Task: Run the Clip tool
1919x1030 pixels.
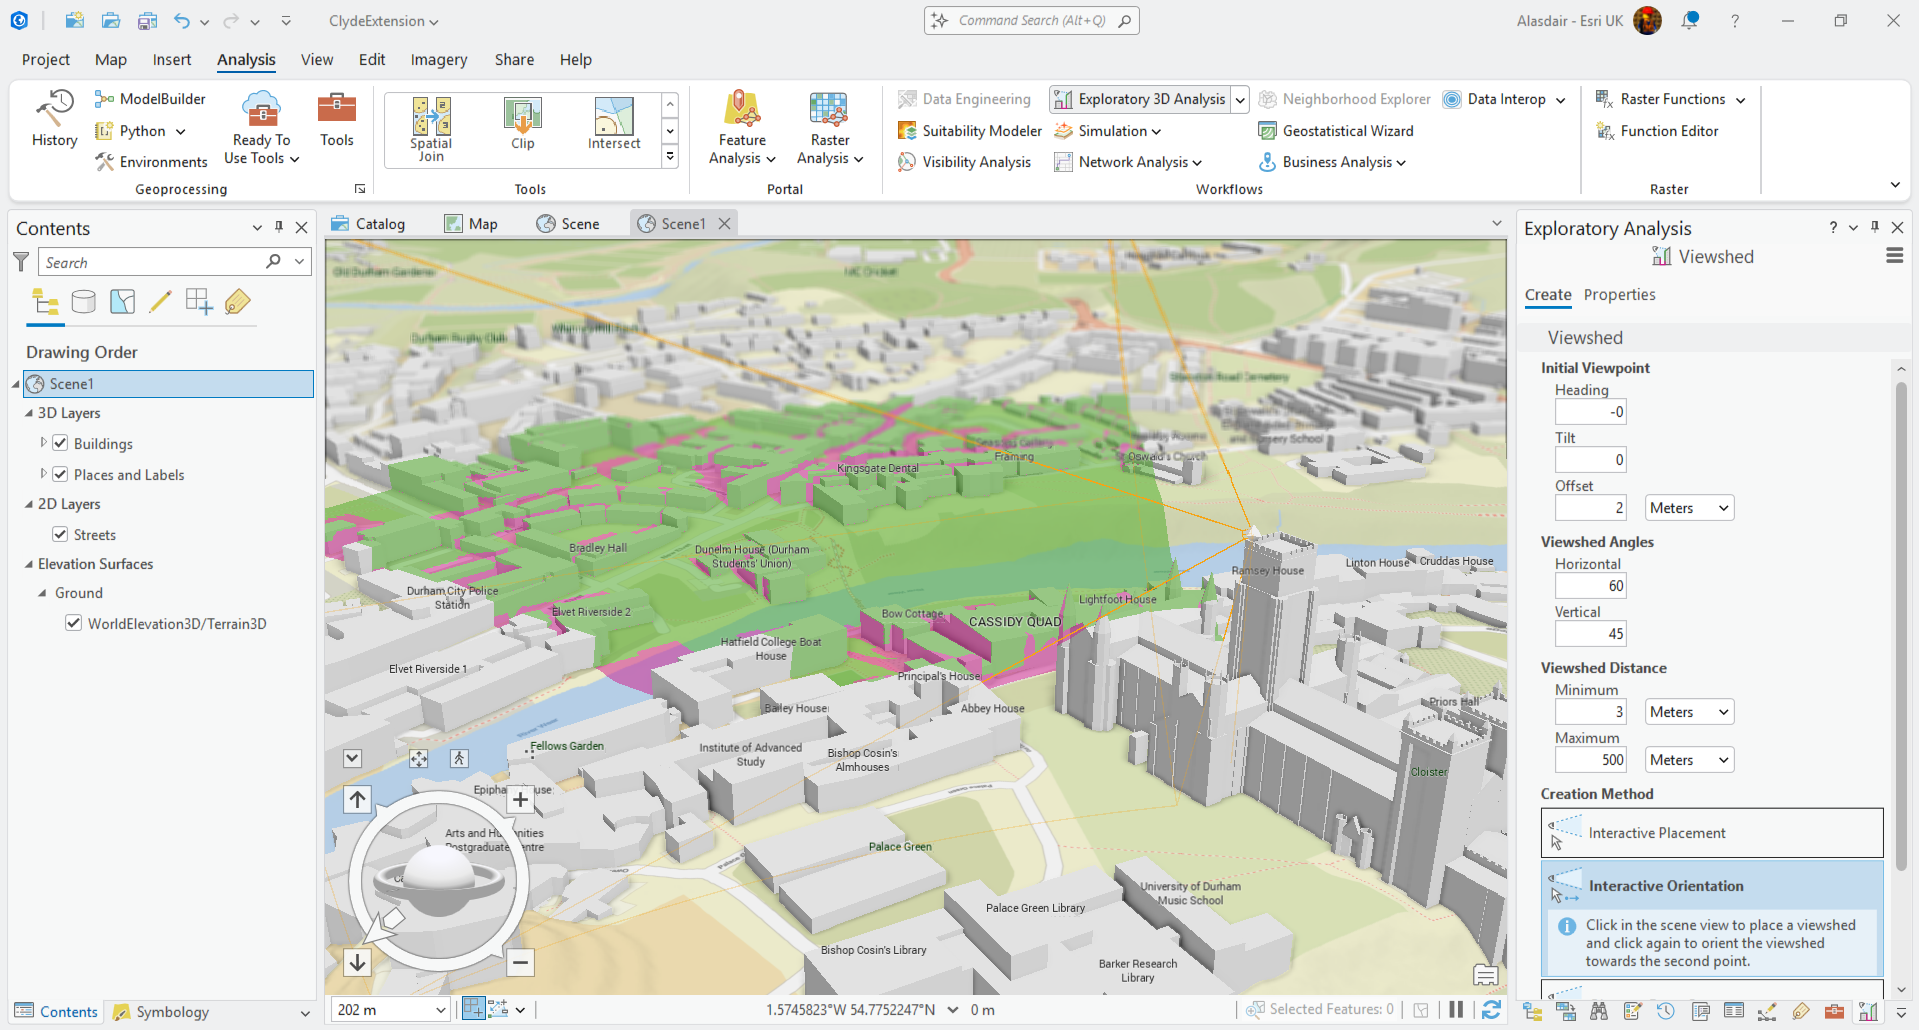Action: [522, 120]
